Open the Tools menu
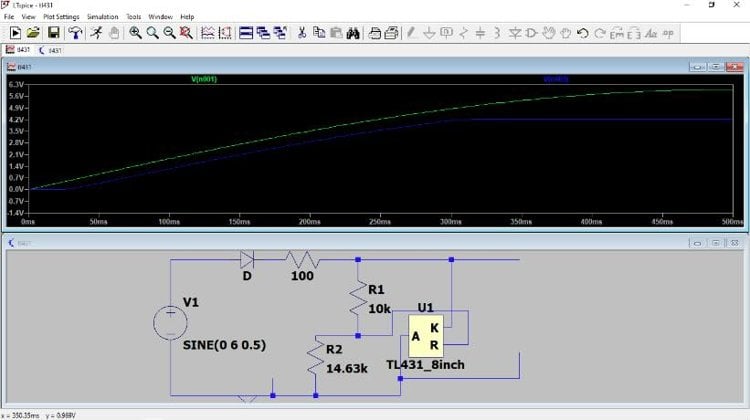This screenshot has width=750, height=420. click(x=133, y=17)
